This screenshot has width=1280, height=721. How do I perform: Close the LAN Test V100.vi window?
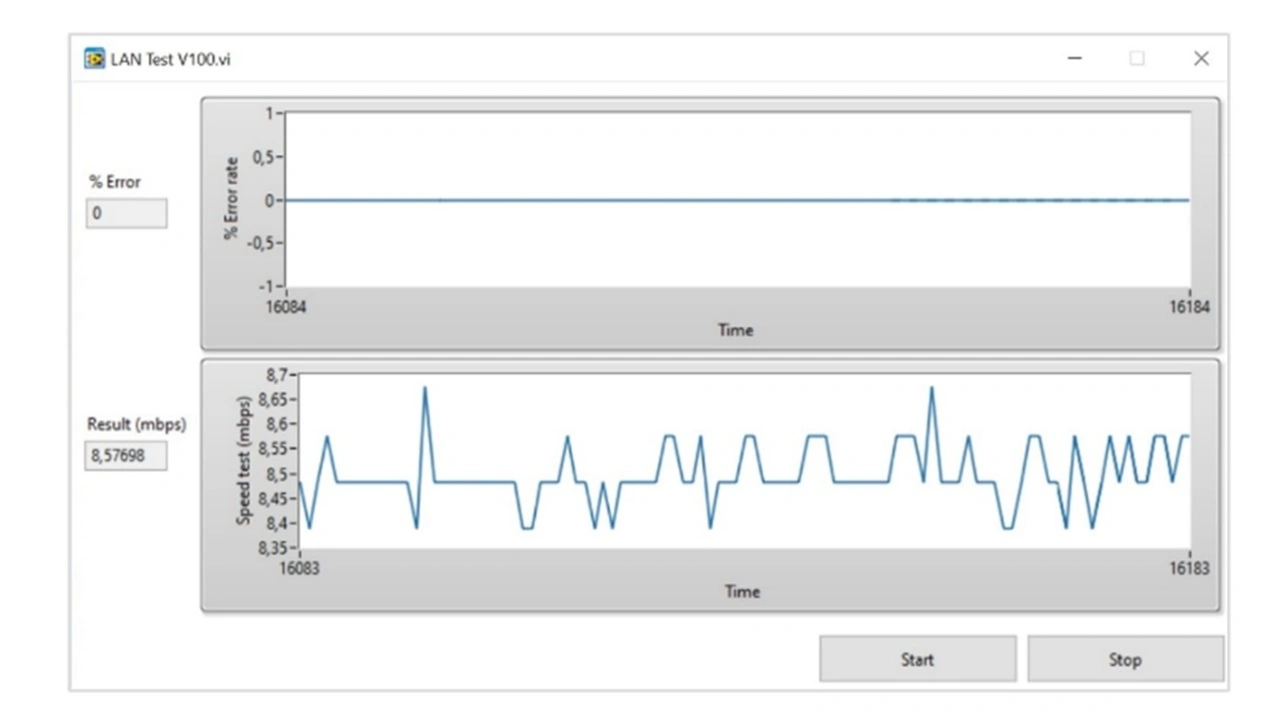click(x=1201, y=59)
